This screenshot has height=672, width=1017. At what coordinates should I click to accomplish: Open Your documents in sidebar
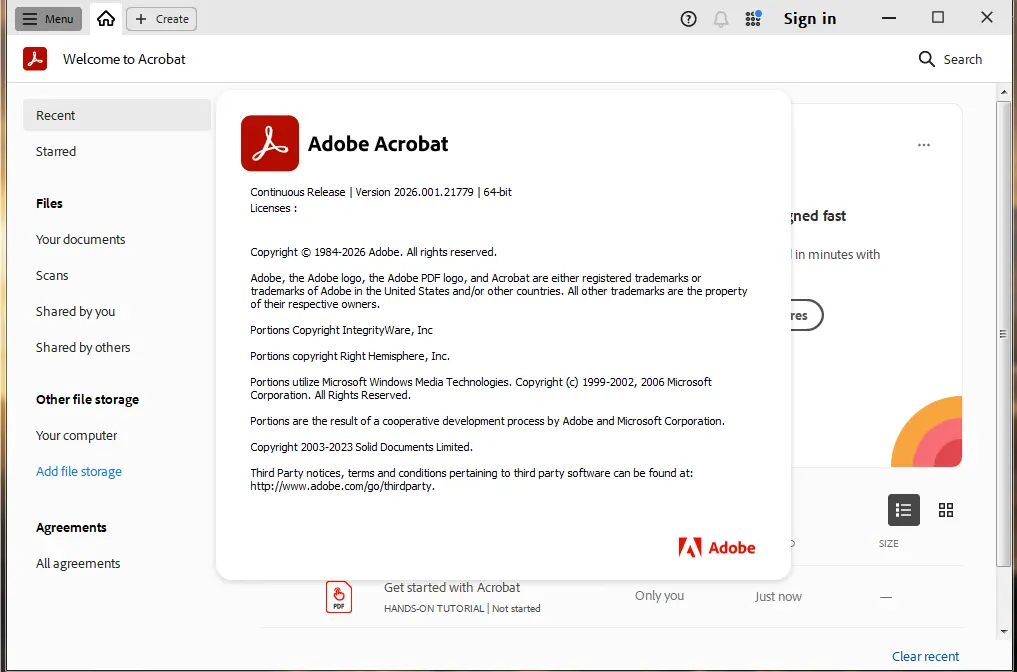click(x=80, y=239)
